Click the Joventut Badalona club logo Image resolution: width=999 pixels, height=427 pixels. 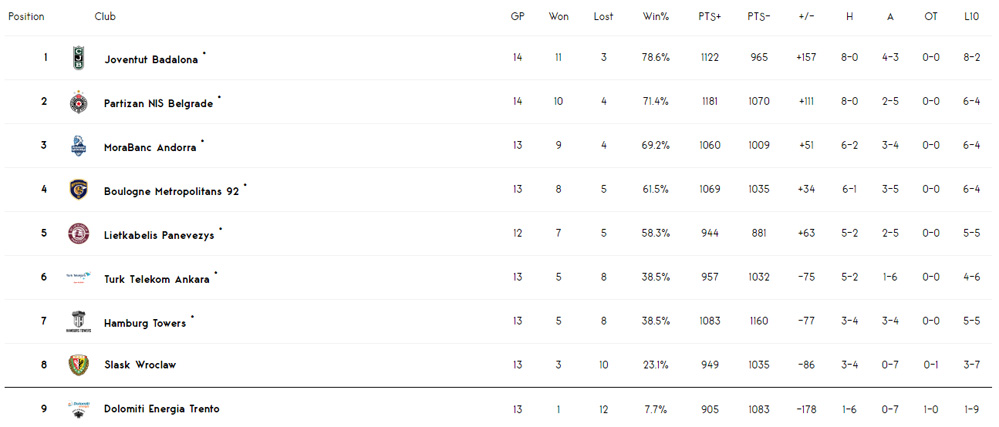point(78,58)
